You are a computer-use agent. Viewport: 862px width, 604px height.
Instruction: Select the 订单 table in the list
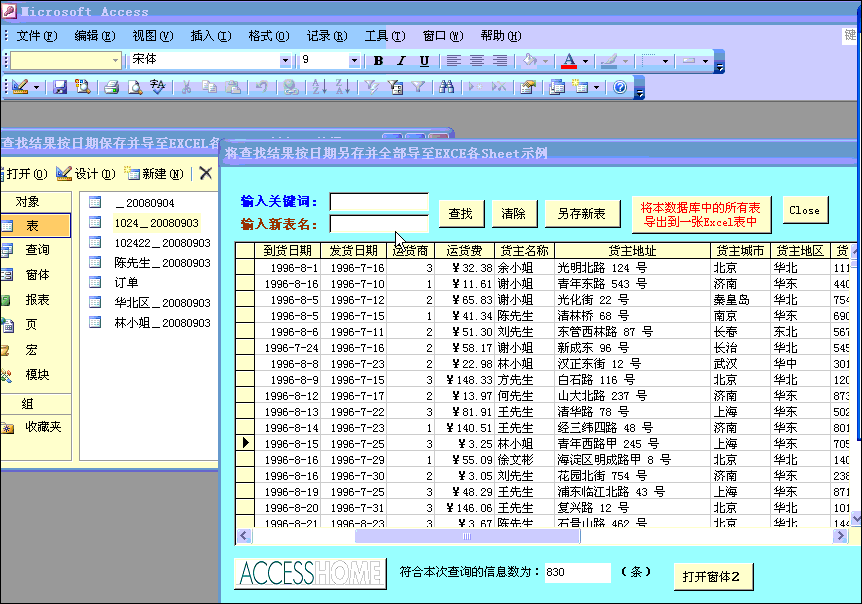126,282
